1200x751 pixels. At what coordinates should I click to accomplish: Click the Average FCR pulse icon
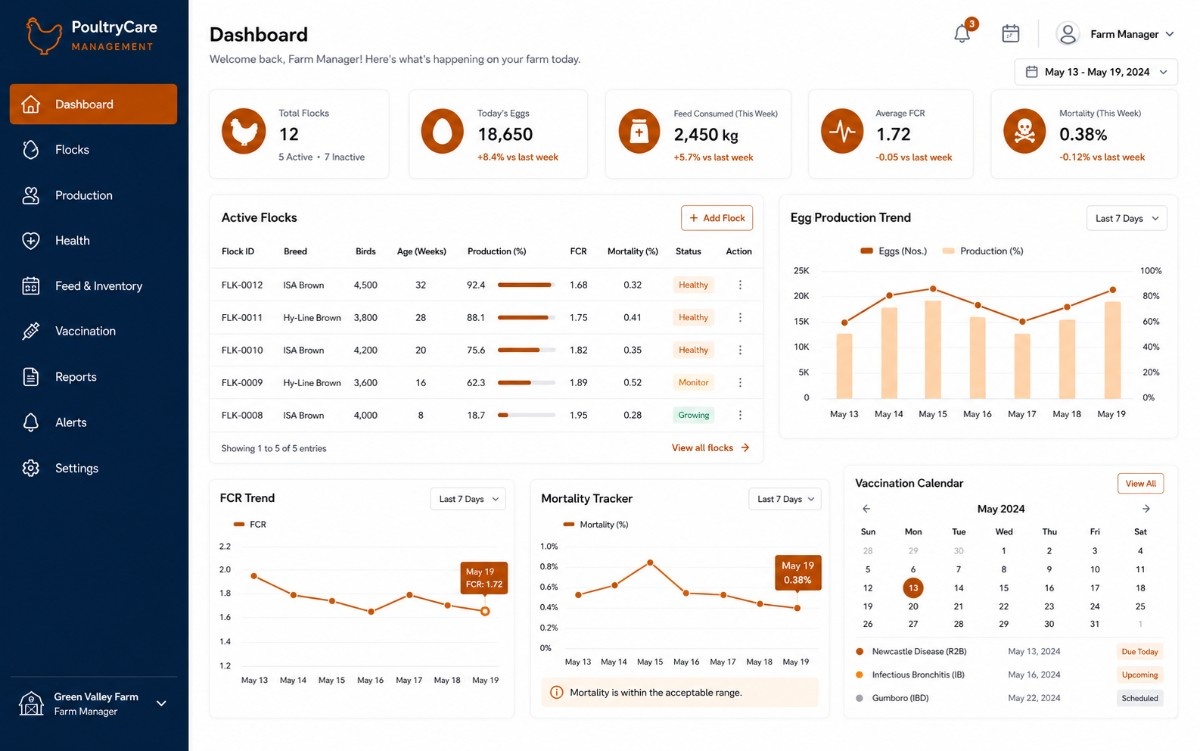pos(842,131)
